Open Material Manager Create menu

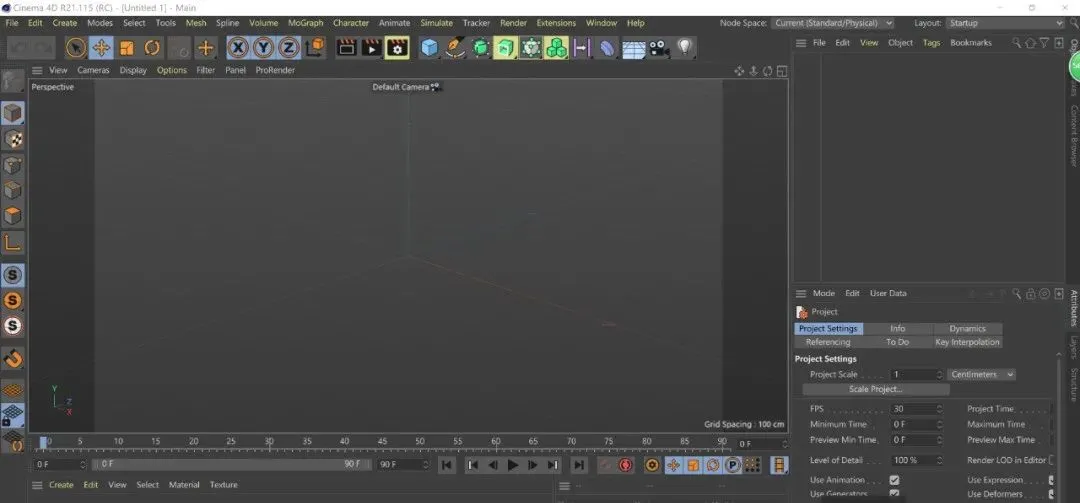point(61,485)
